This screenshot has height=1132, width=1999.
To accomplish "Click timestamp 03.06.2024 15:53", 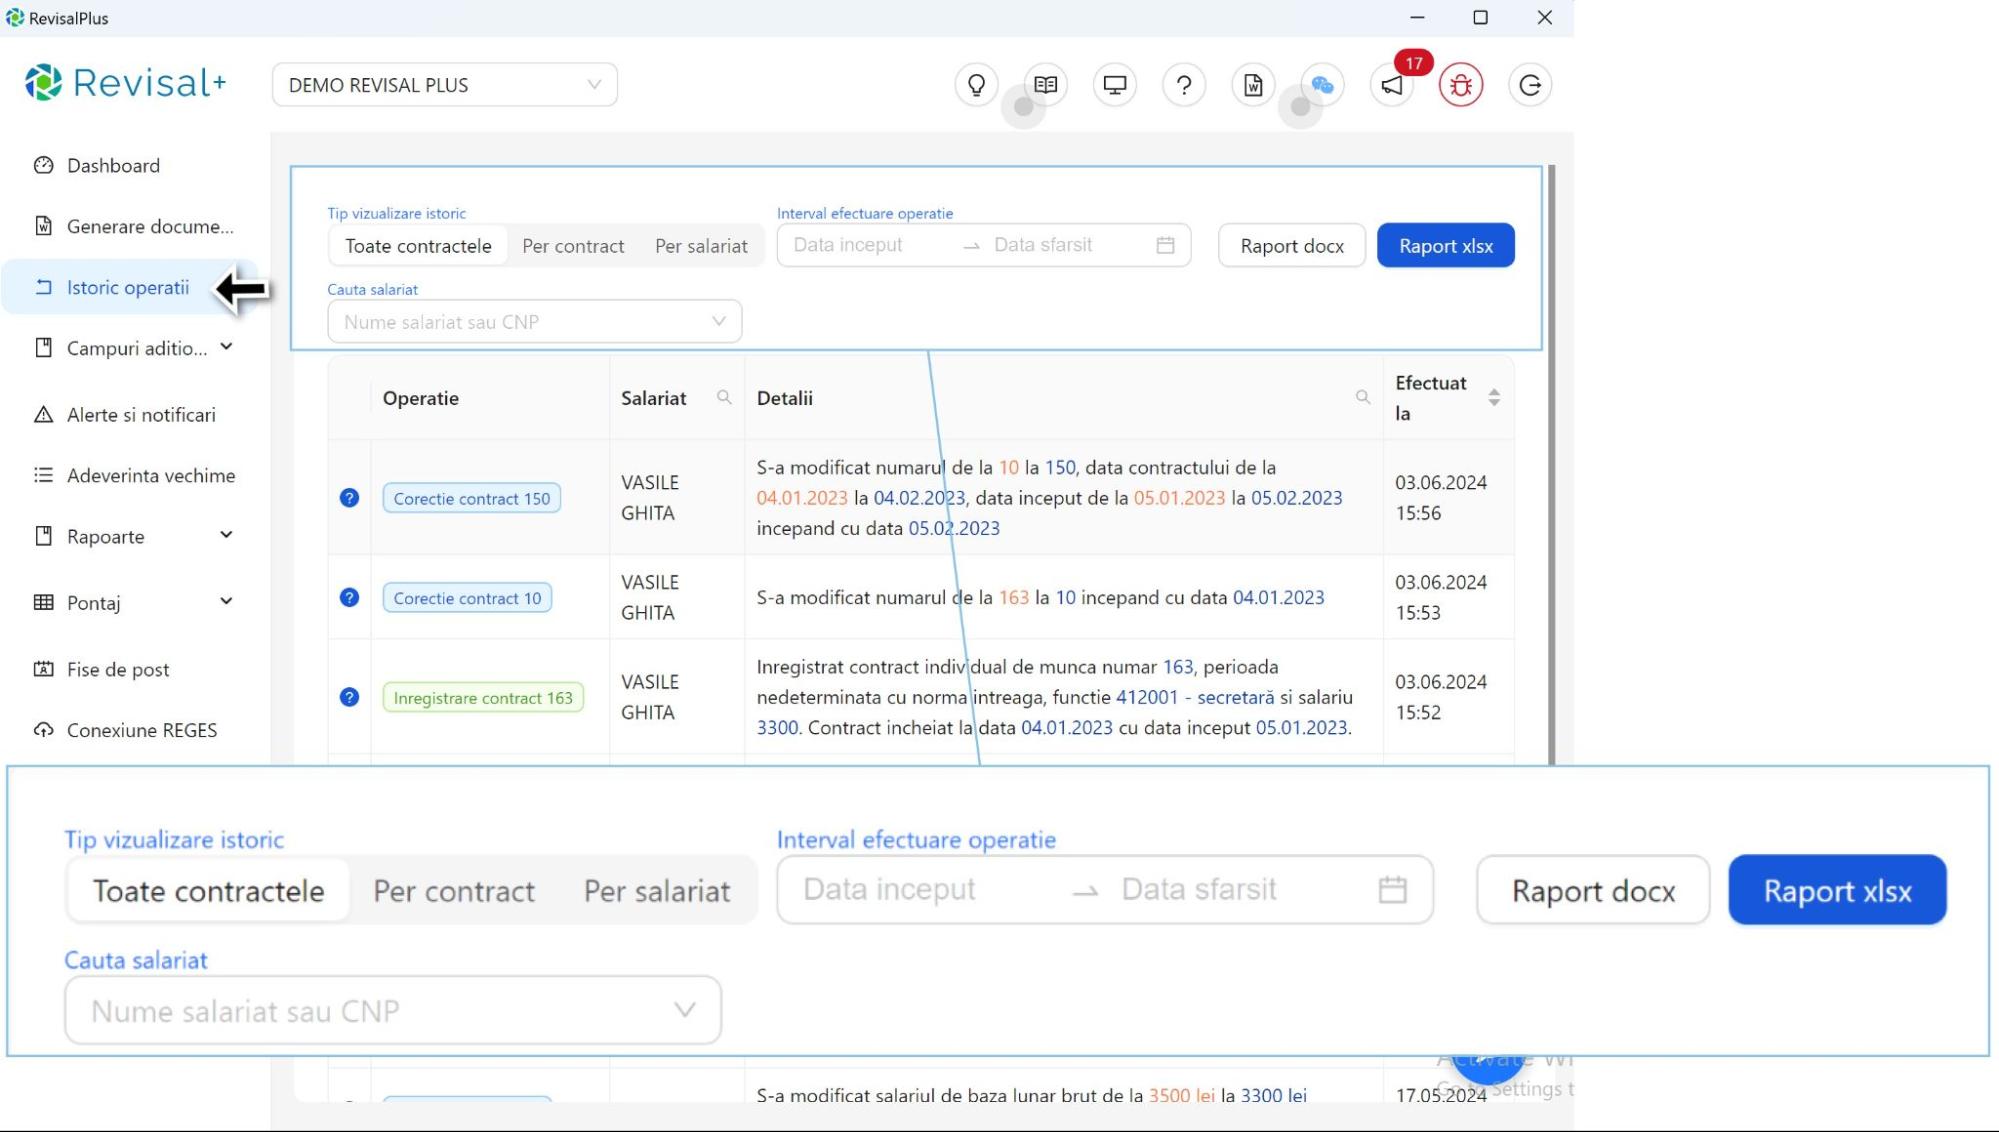I will pos(1441,597).
